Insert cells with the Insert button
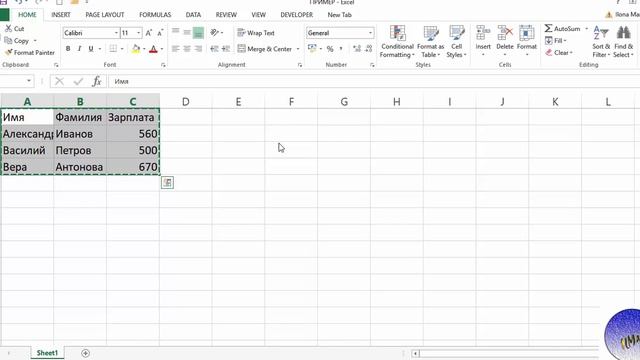The image size is (640, 360). [x=483, y=41]
